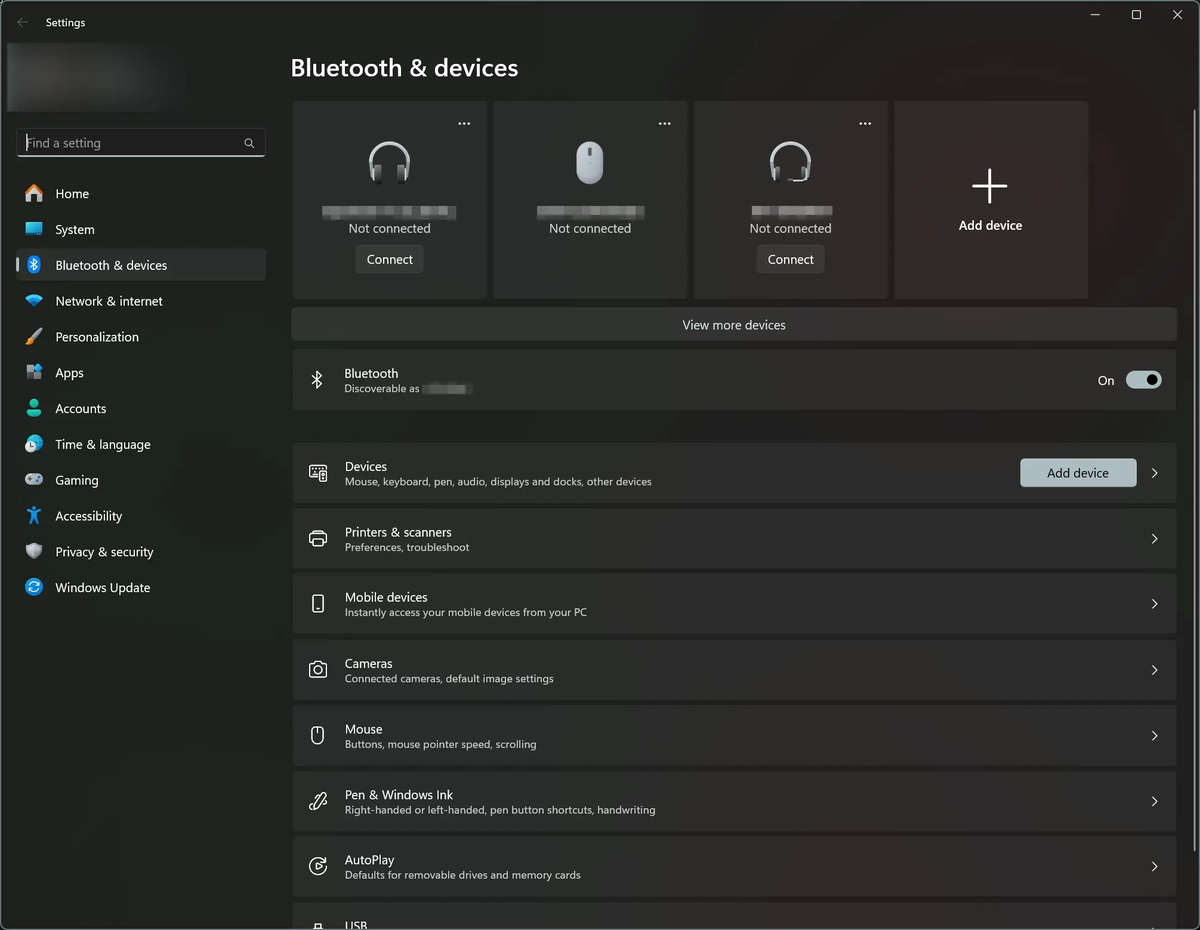Screen dimensions: 1200x930
Task: Click the mouse icon on second device card
Action: (590, 162)
